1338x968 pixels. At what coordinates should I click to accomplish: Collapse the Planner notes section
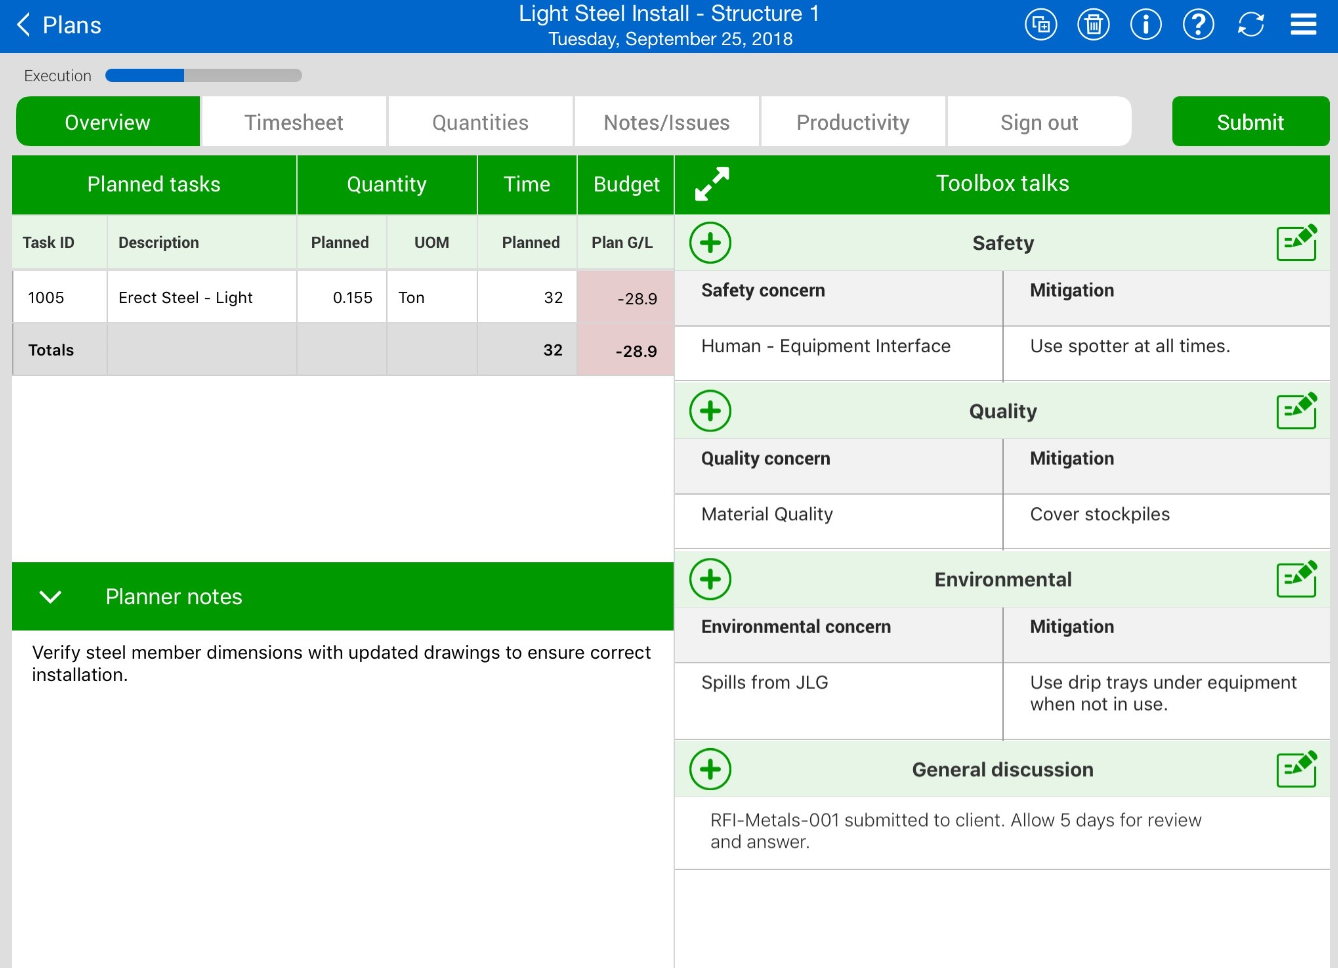50,597
